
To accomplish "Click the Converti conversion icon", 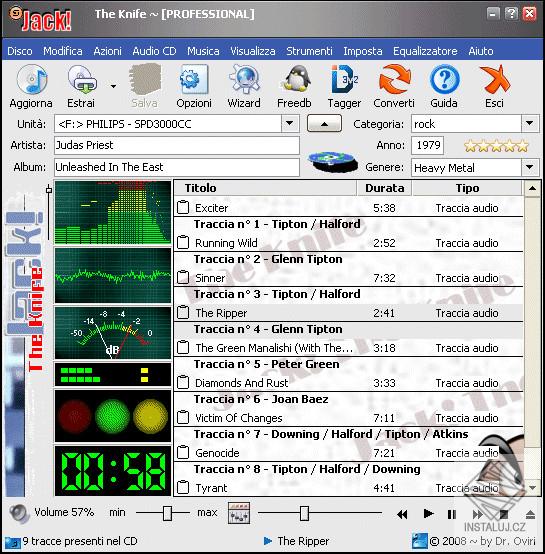I will click(x=395, y=79).
